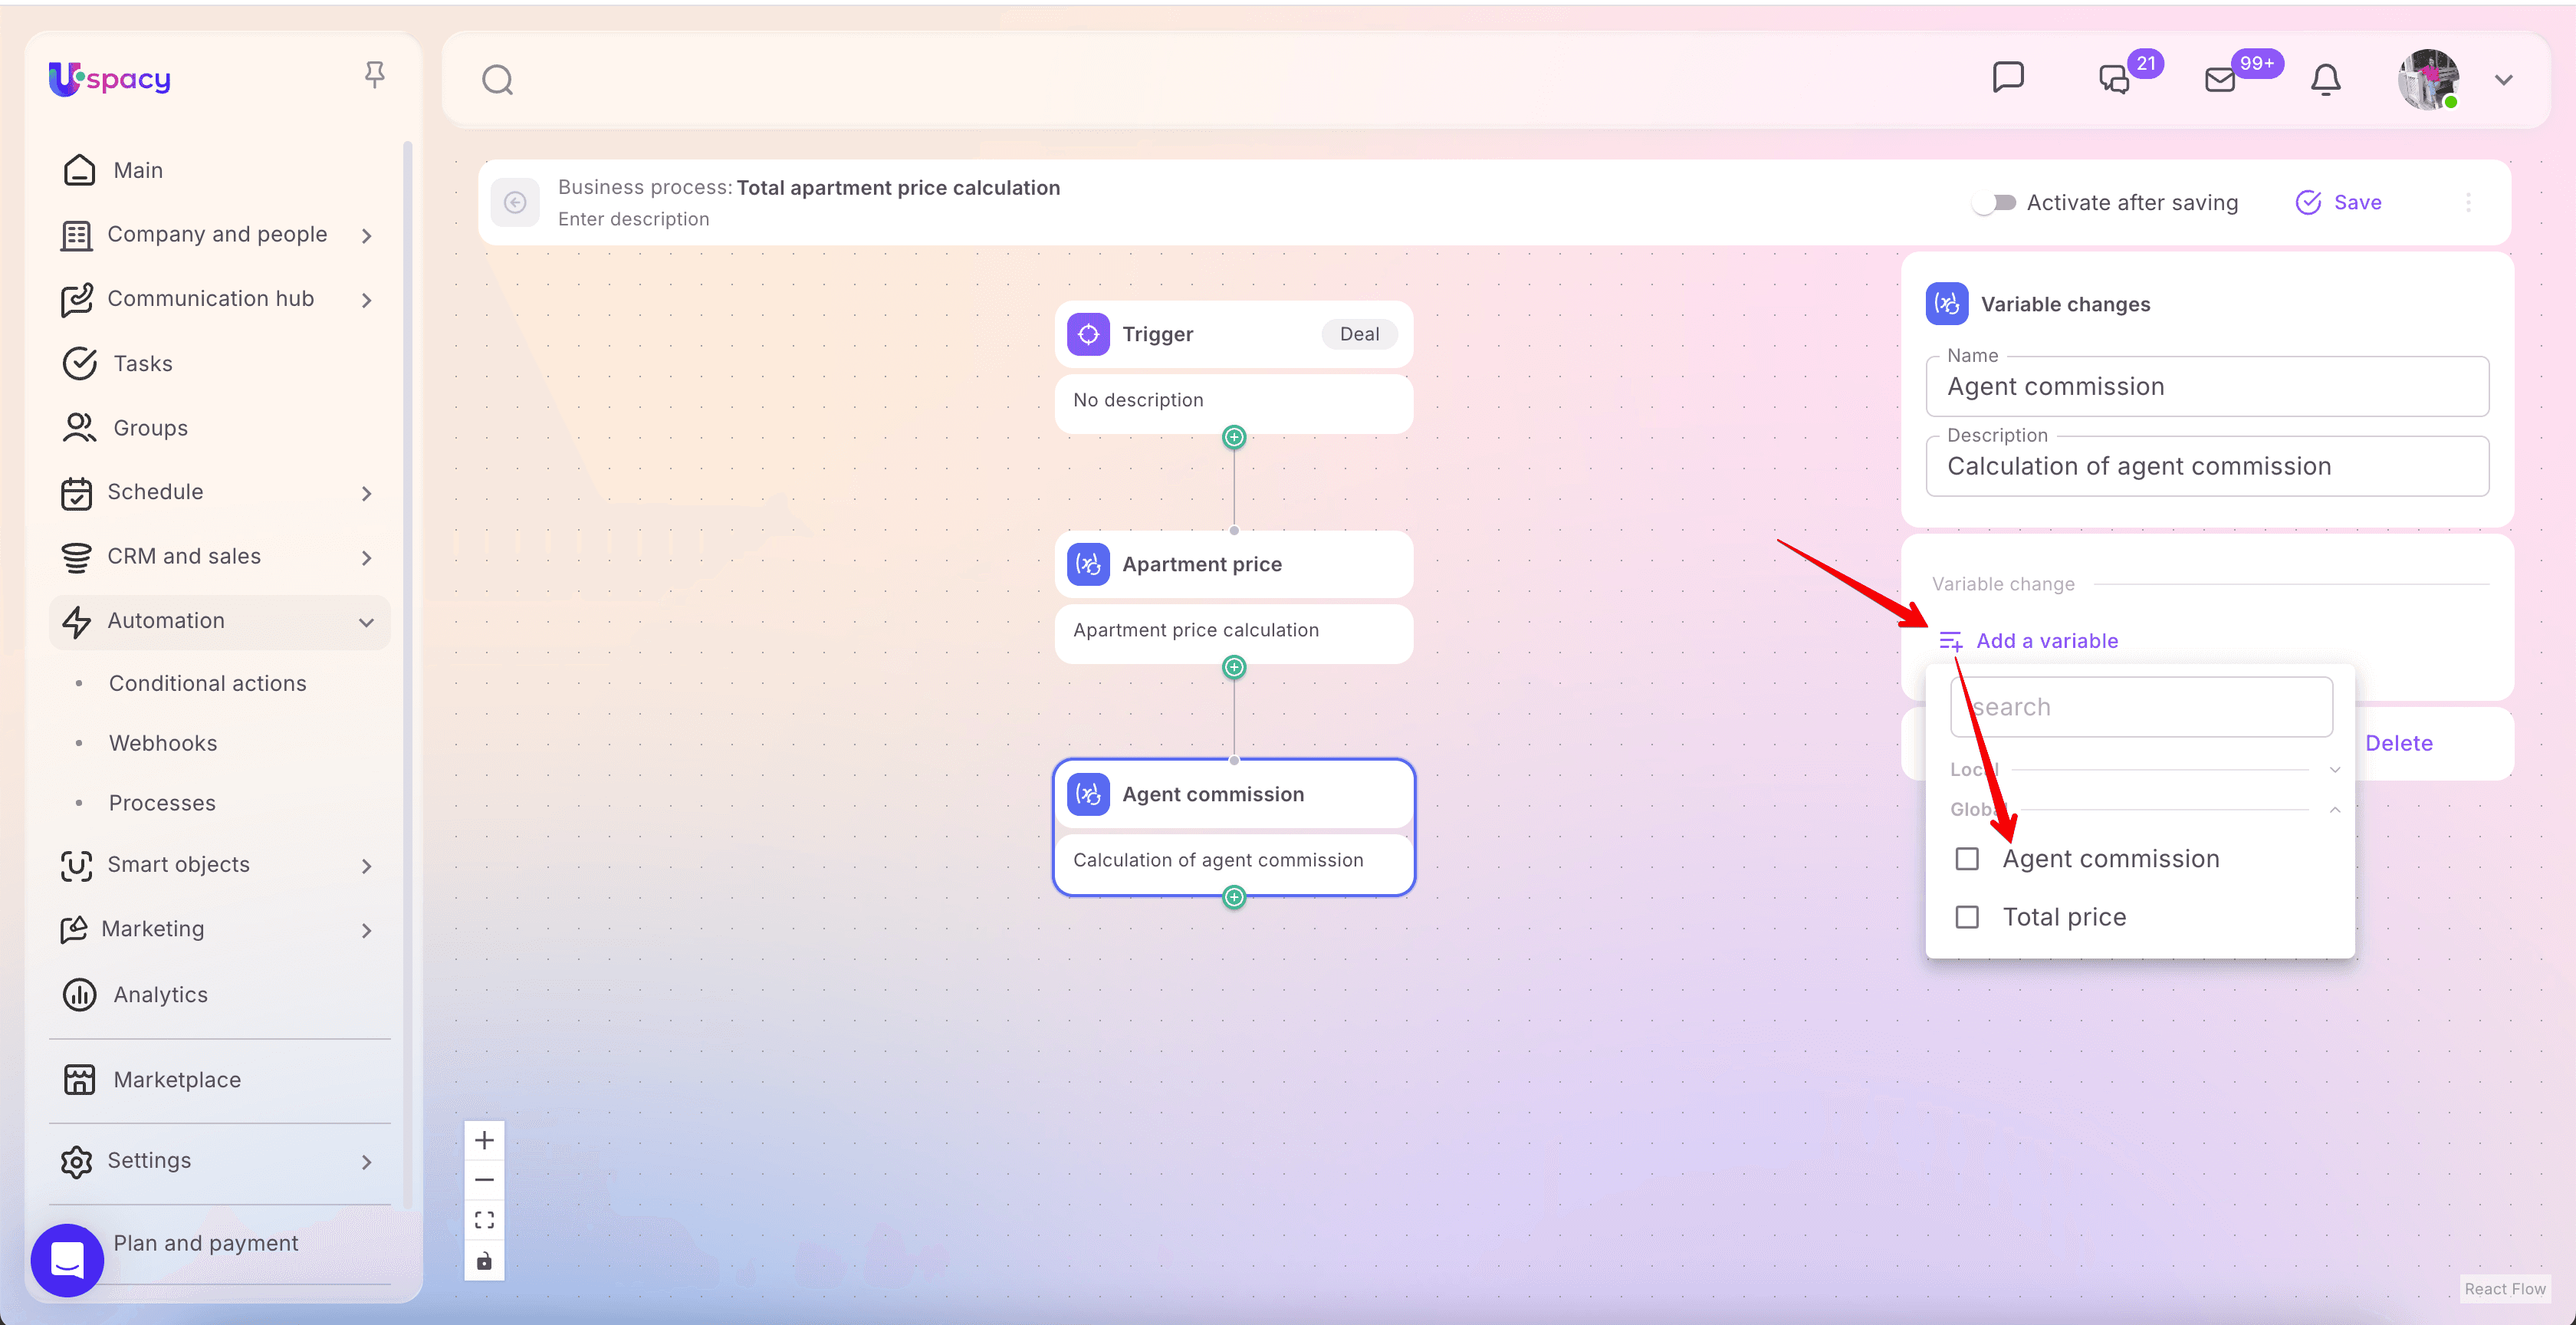The height and width of the screenshot is (1325, 2576).
Task: Open Processes submenu item
Action: coord(162,803)
